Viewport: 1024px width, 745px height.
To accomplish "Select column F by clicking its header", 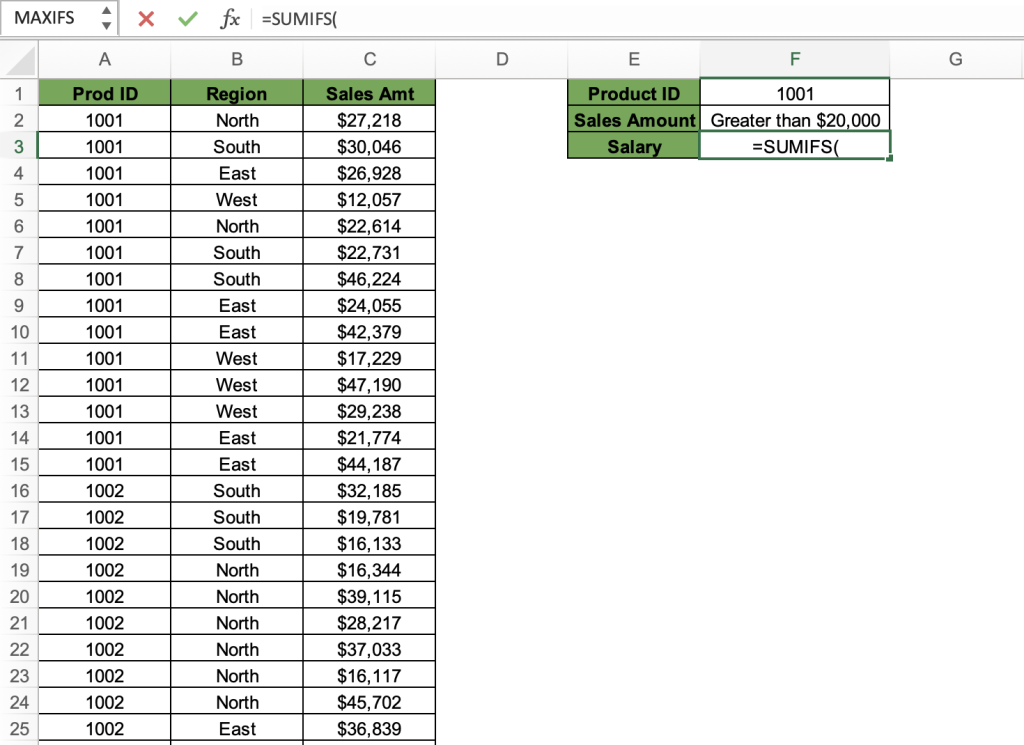I will tap(794, 60).
